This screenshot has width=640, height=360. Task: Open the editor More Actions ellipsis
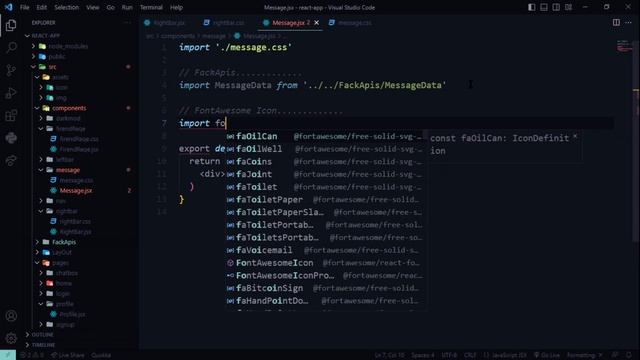coord(628,23)
